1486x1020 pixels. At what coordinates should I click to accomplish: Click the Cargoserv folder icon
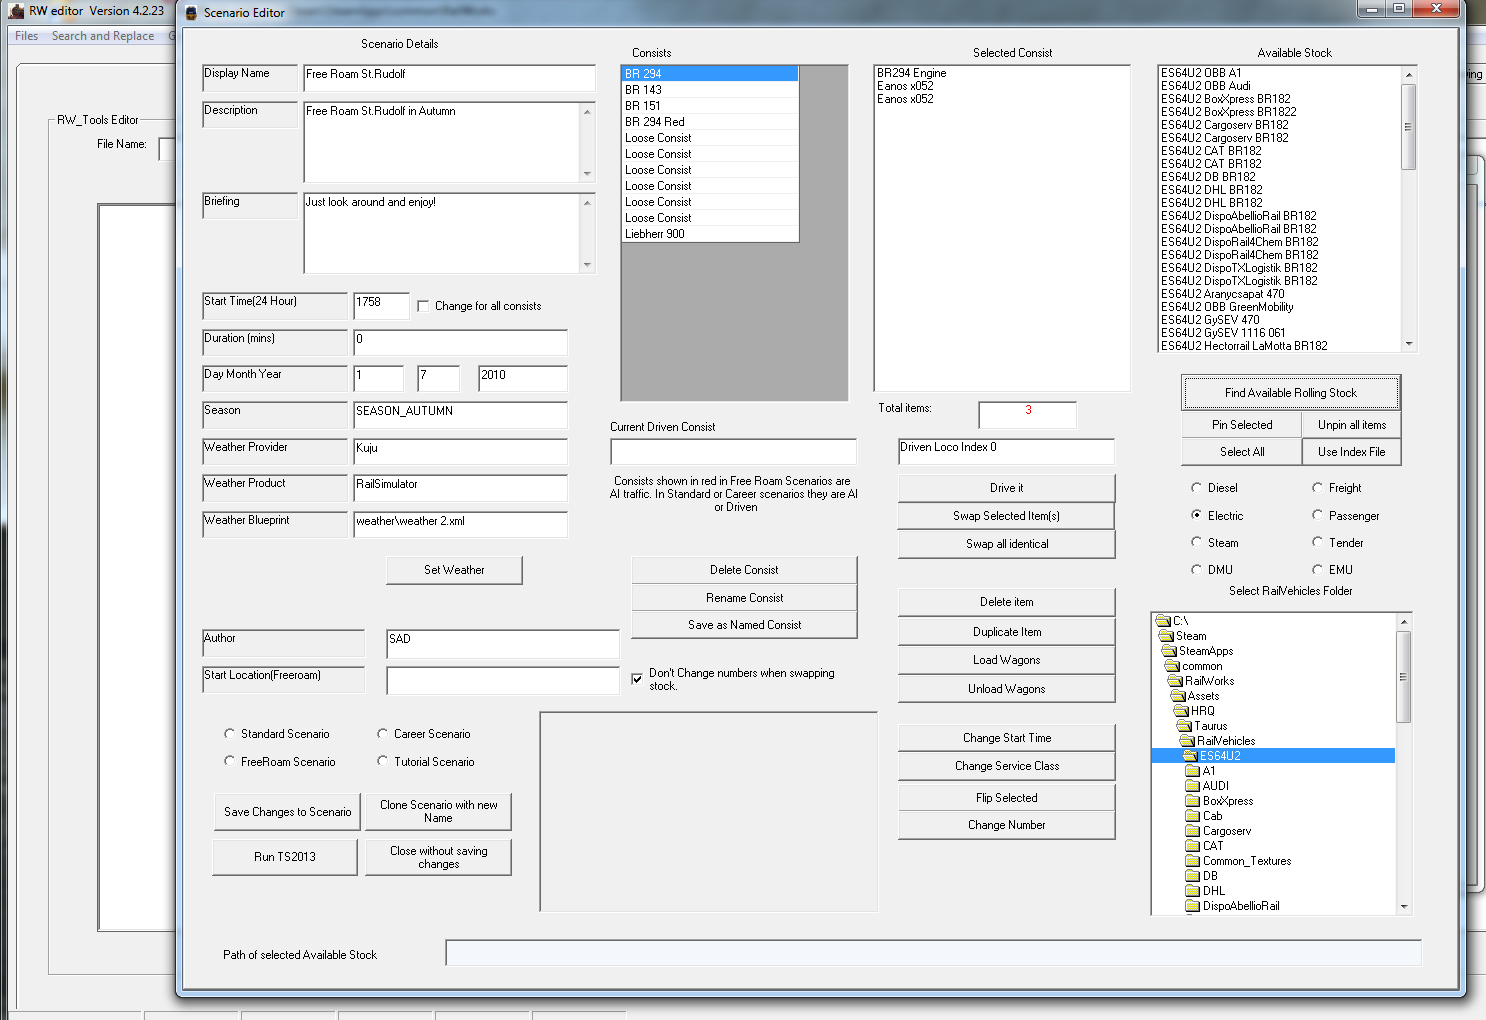click(x=1192, y=831)
